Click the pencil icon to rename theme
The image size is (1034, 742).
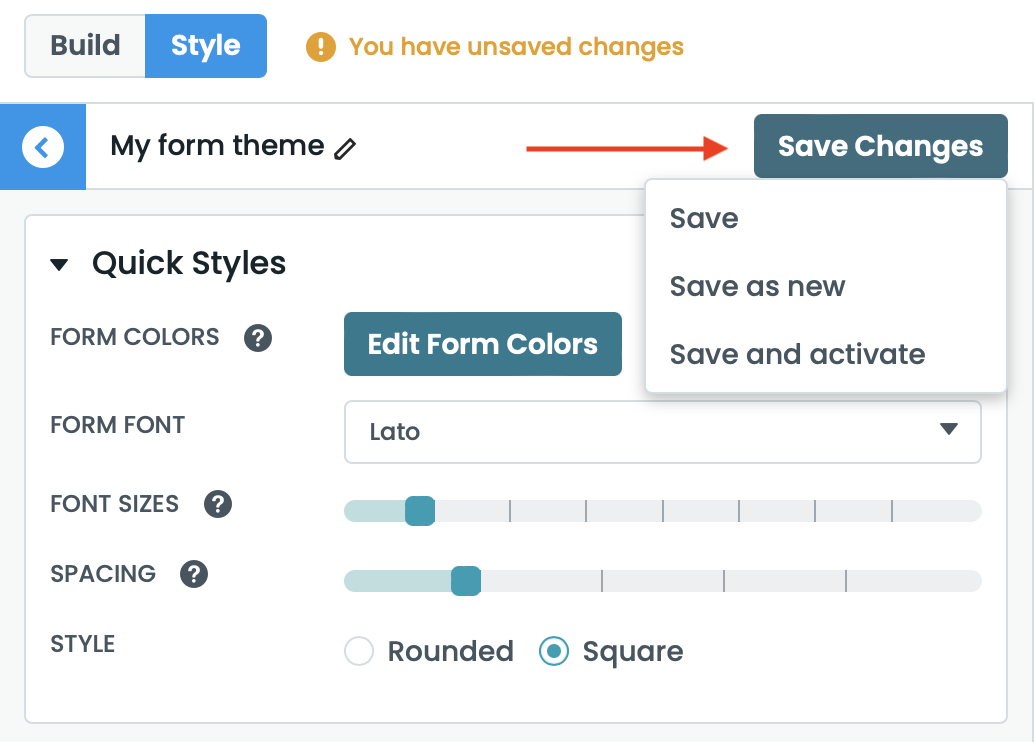(x=345, y=149)
